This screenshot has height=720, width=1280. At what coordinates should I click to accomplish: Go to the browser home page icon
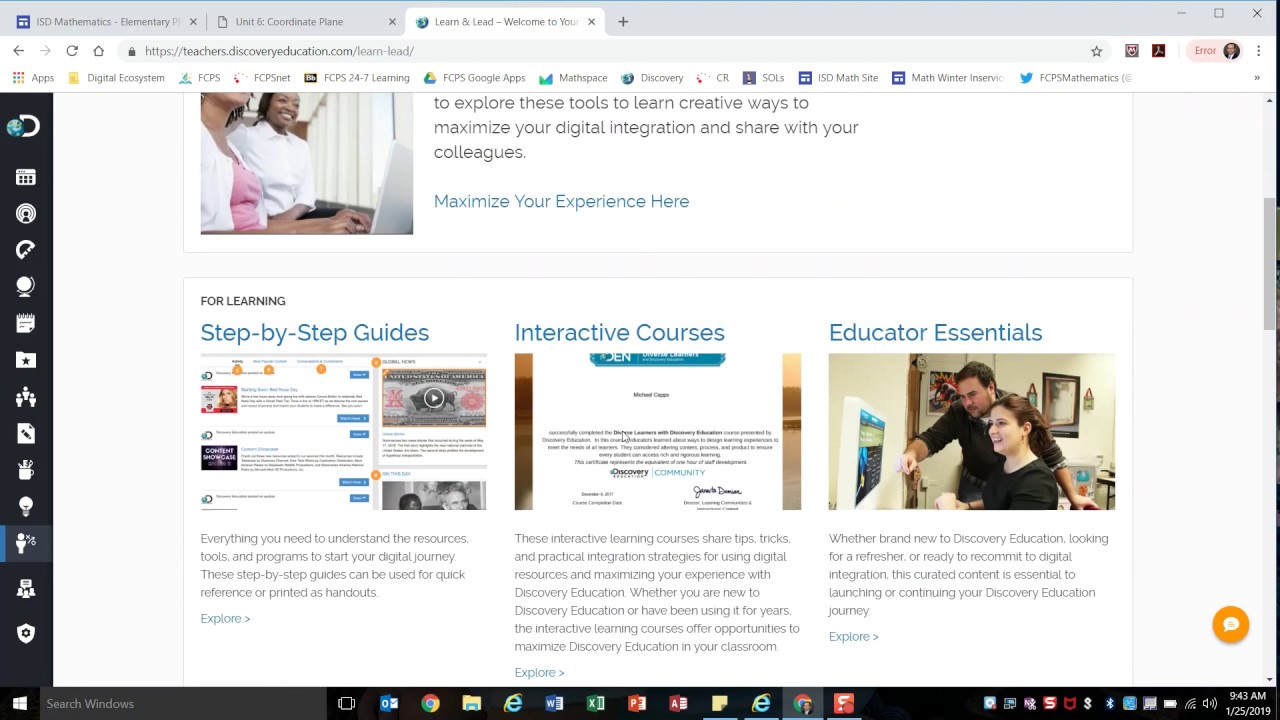98,51
